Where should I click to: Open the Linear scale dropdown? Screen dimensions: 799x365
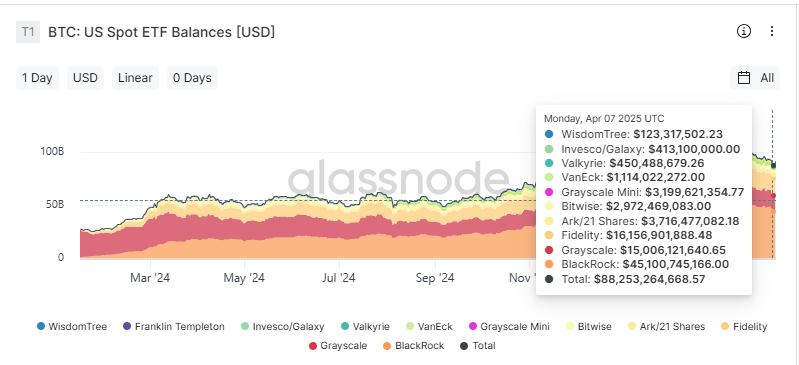[135, 78]
